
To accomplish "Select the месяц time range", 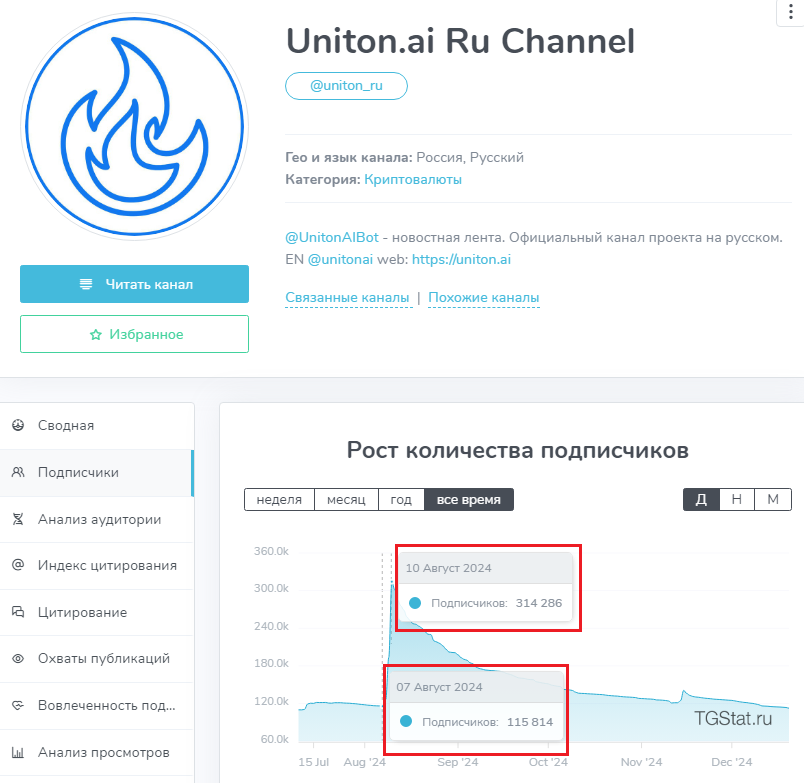I will (346, 499).
